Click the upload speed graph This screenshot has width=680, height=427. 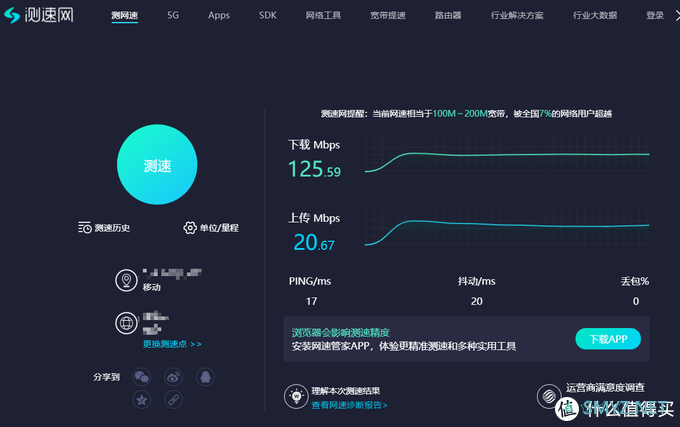tap(507, 228)
